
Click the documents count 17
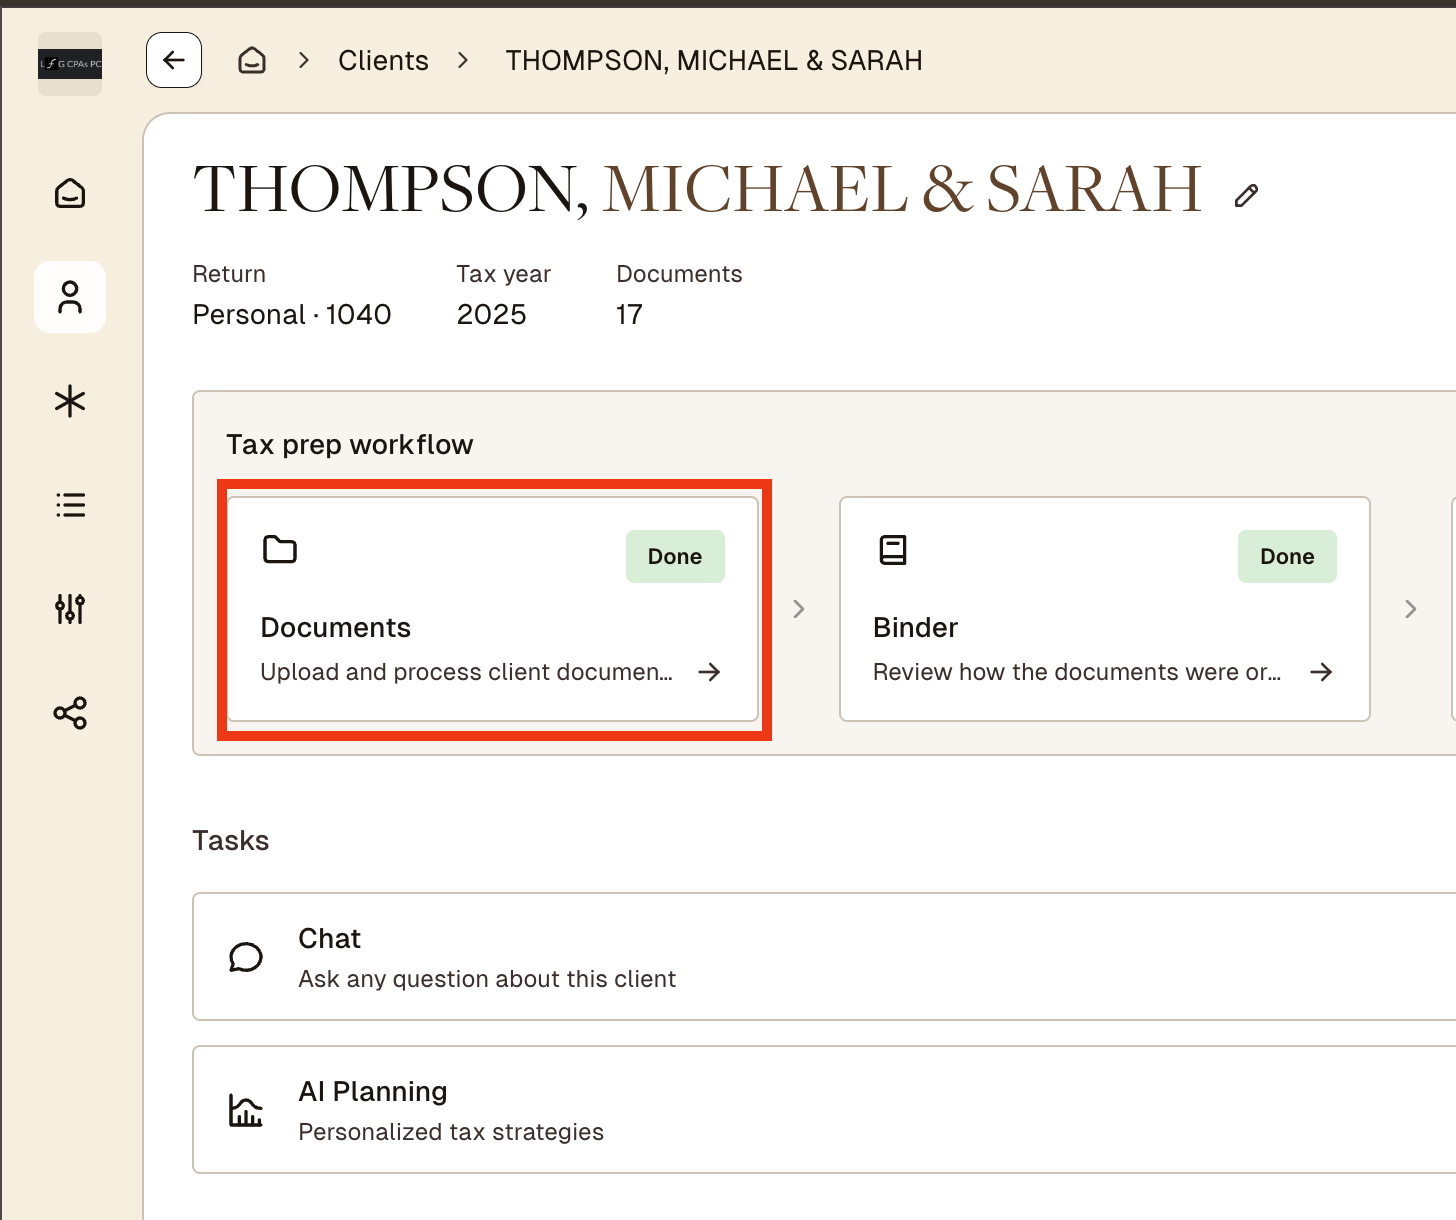(x=629, y=314)
